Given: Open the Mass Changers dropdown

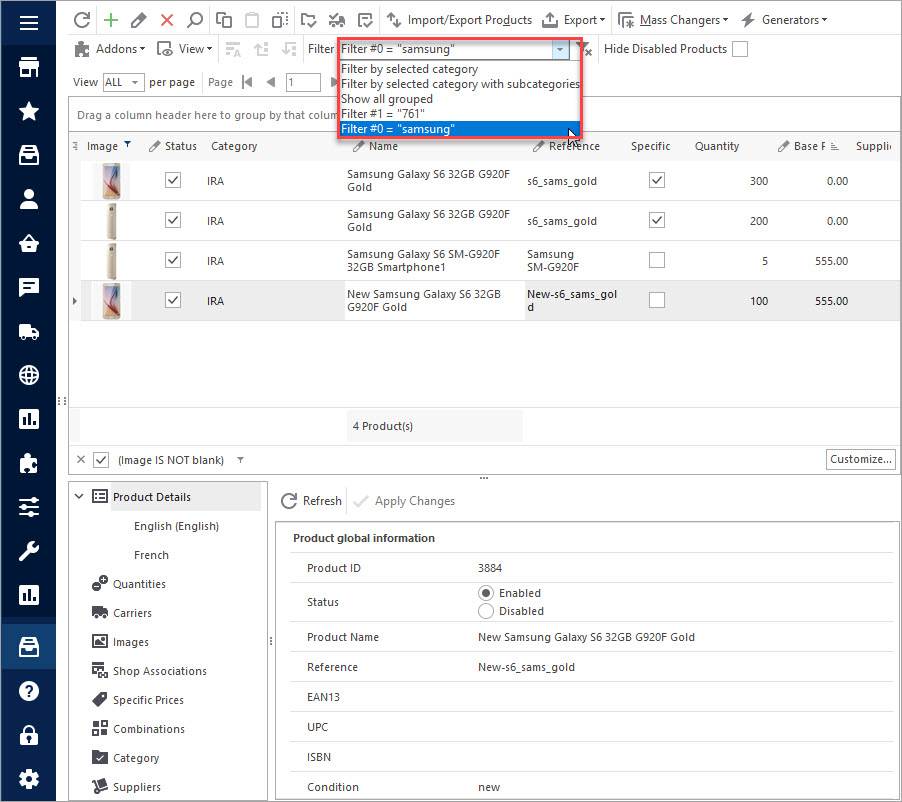Looking at the screenshot, I should (x=673, y=20).
